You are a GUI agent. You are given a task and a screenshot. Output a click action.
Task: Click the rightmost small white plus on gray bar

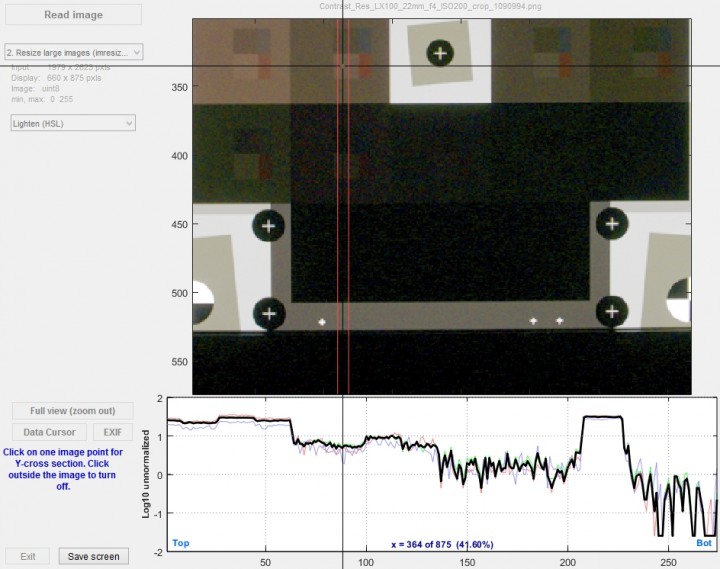559,321
